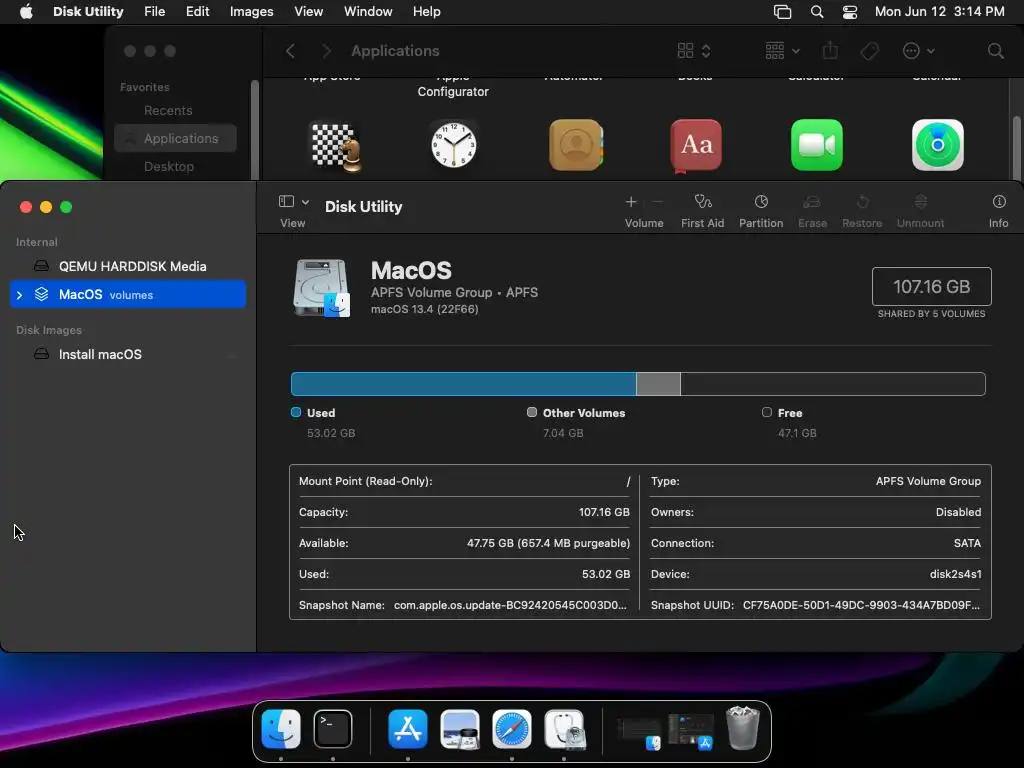The height and width of the screenshot is (768, 1024).
Task: Open Finder from the Dock
Action: coord(281,729)
